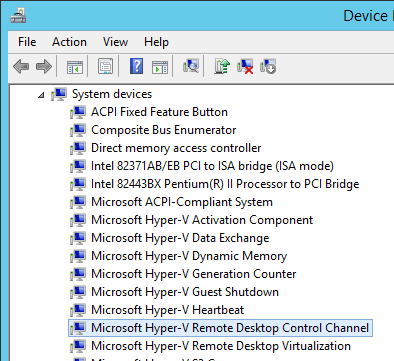Select Microsoft Hyper-V Heartbeat device

[x=168, y=310]
